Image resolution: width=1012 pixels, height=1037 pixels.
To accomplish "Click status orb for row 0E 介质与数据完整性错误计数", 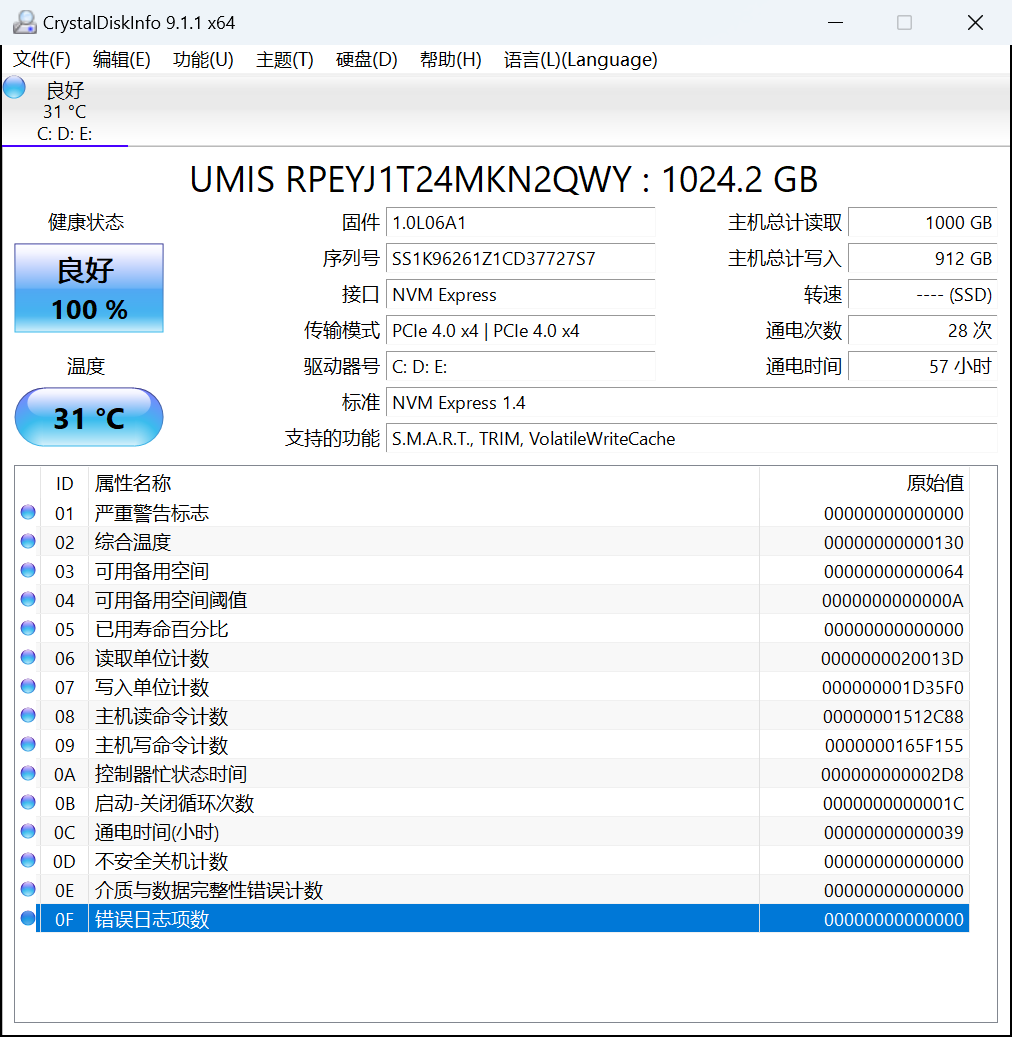I will 28,889.
